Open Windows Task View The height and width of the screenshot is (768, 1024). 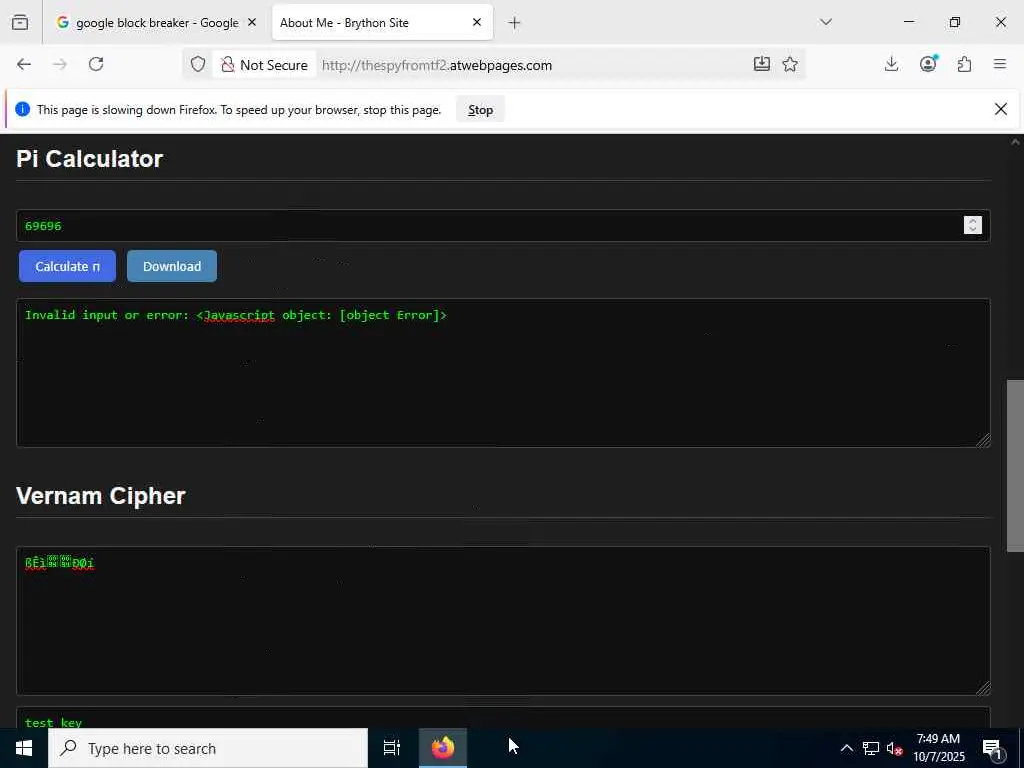coord(392,748)
